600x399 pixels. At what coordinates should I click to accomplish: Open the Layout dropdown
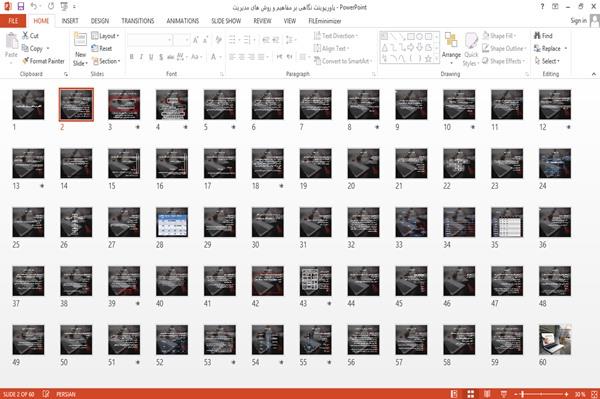tap(105, 36)
